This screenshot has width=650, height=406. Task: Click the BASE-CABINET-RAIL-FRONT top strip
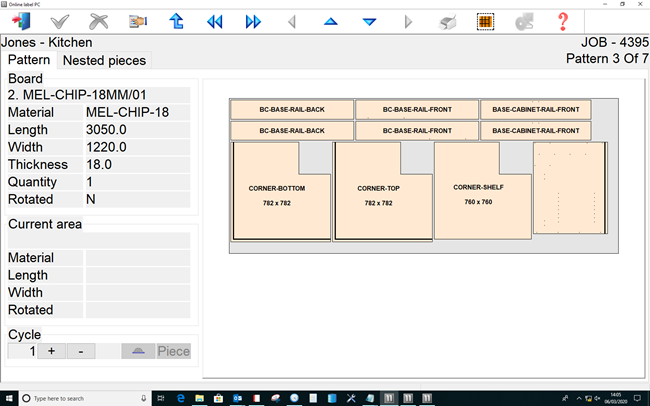(535, 109)
